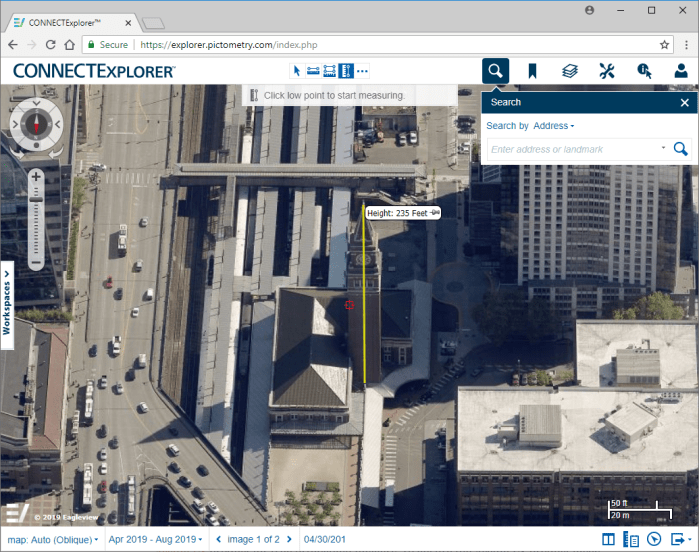Open the Search by Address dropdown

click(553, 126)
